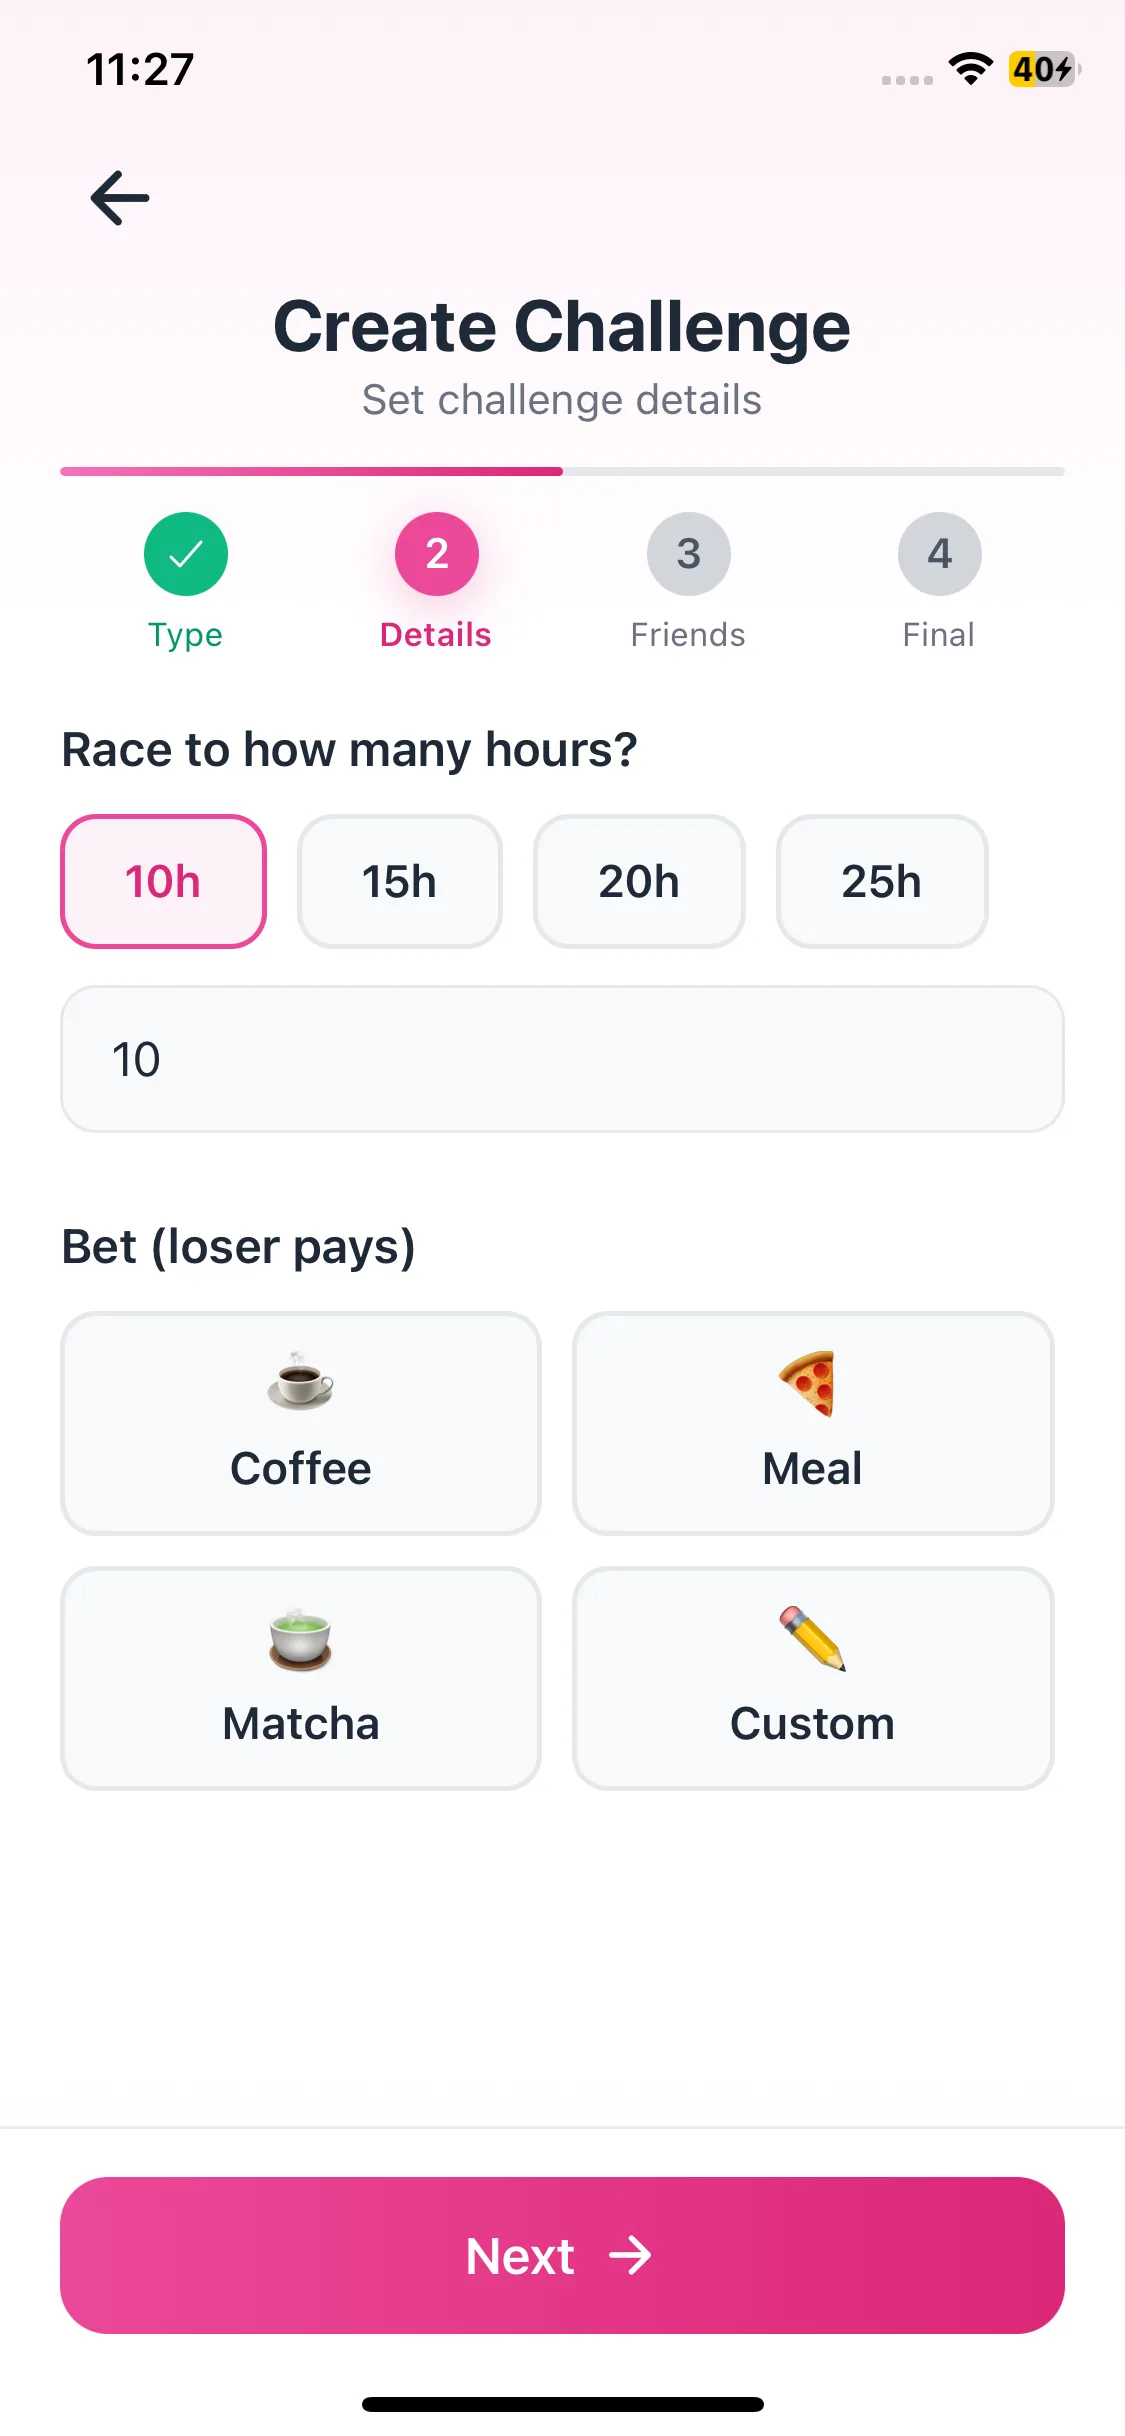Open step 4 Final
The height and width of the screenshot is (2436, 1125).
click(x=939, y=554)
